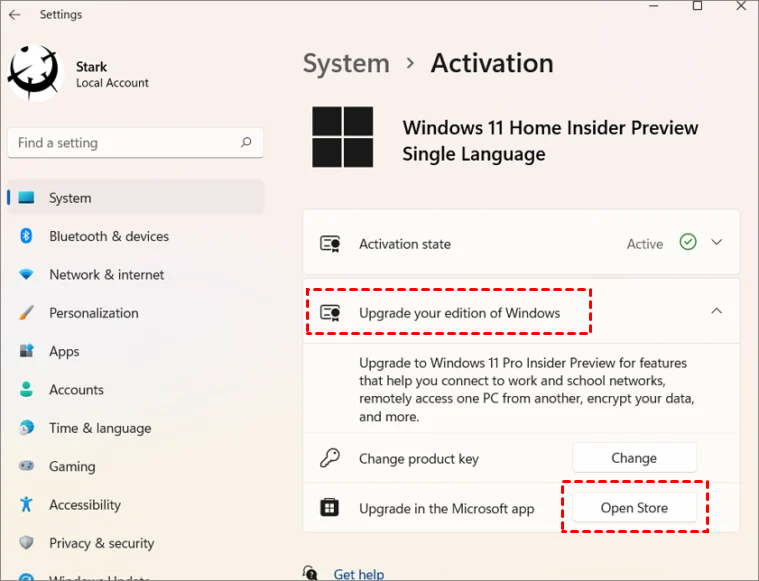759x581 pixels.
Task: Click the Network & internet wifi icon
Action: pos(26,275)
